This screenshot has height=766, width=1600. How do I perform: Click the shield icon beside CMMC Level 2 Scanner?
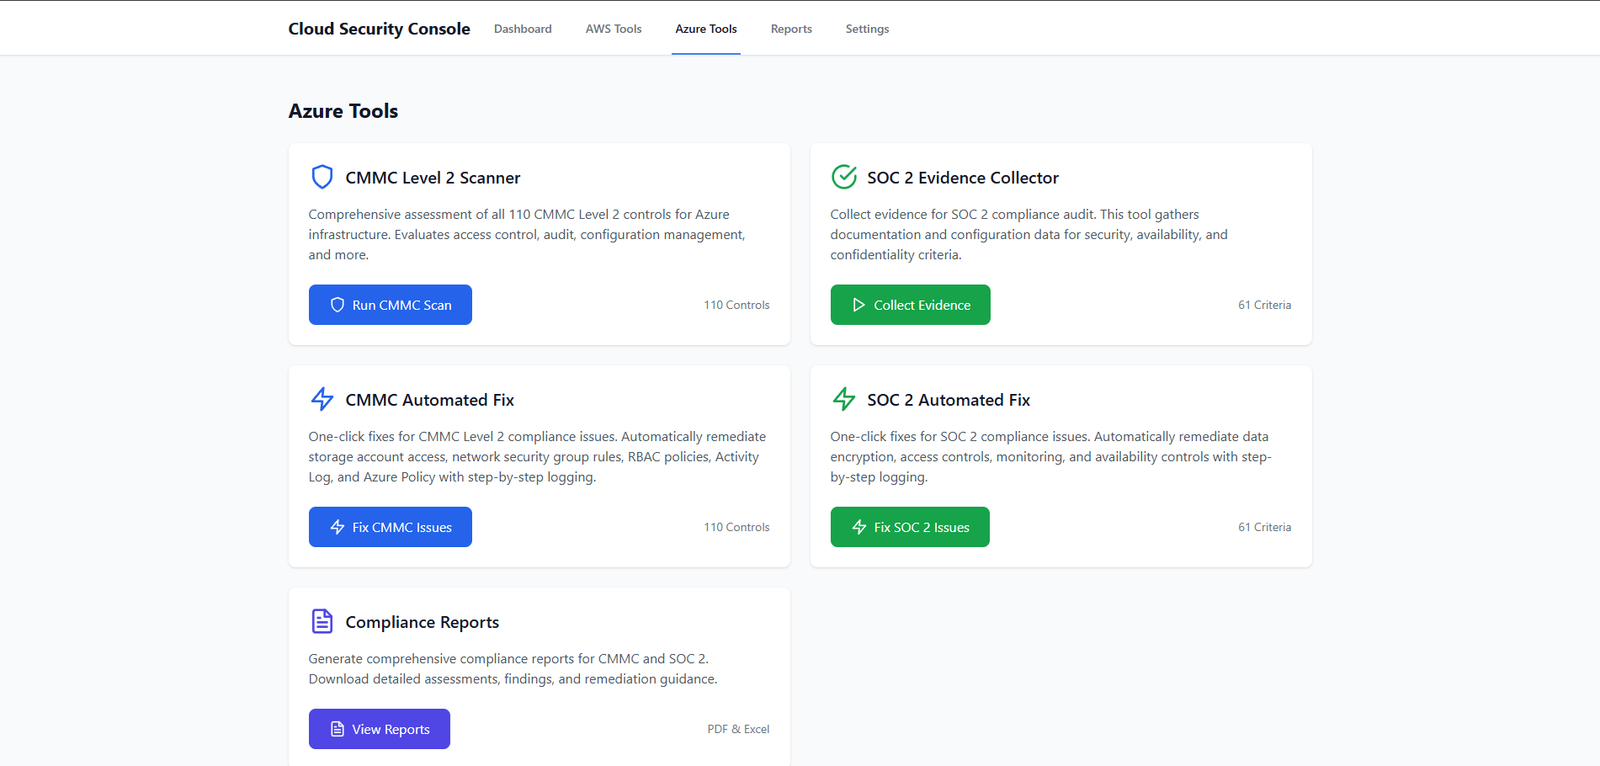[x=322, y=177]
